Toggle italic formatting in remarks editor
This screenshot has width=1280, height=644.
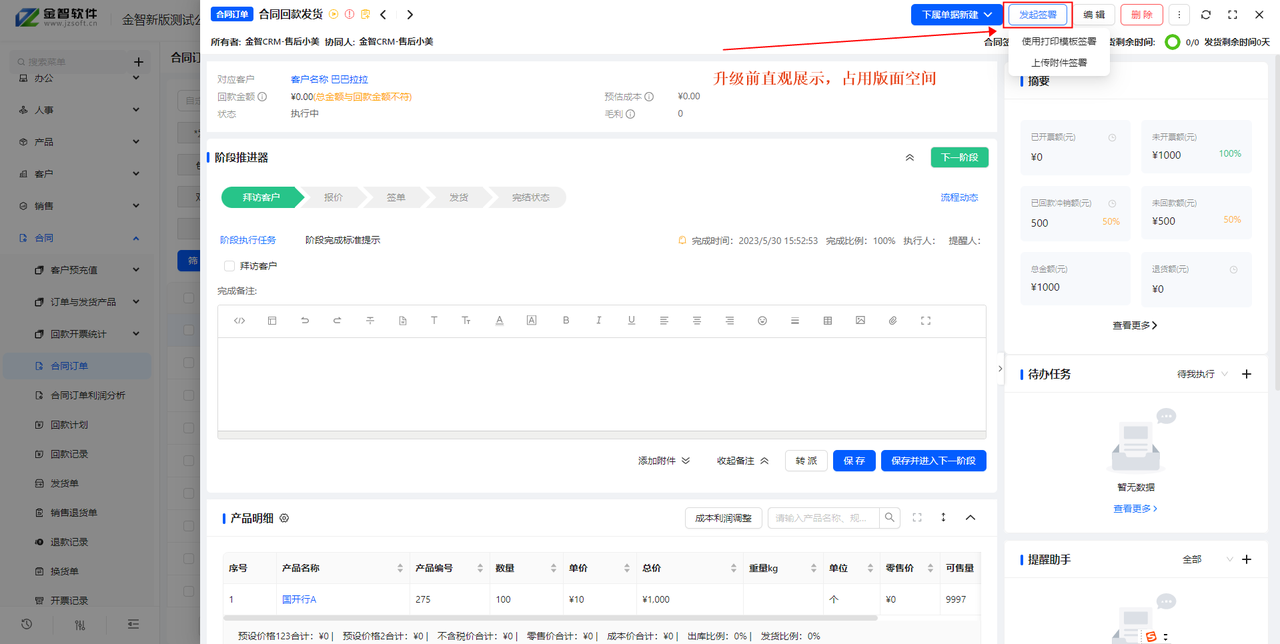(x=598, y=320)
